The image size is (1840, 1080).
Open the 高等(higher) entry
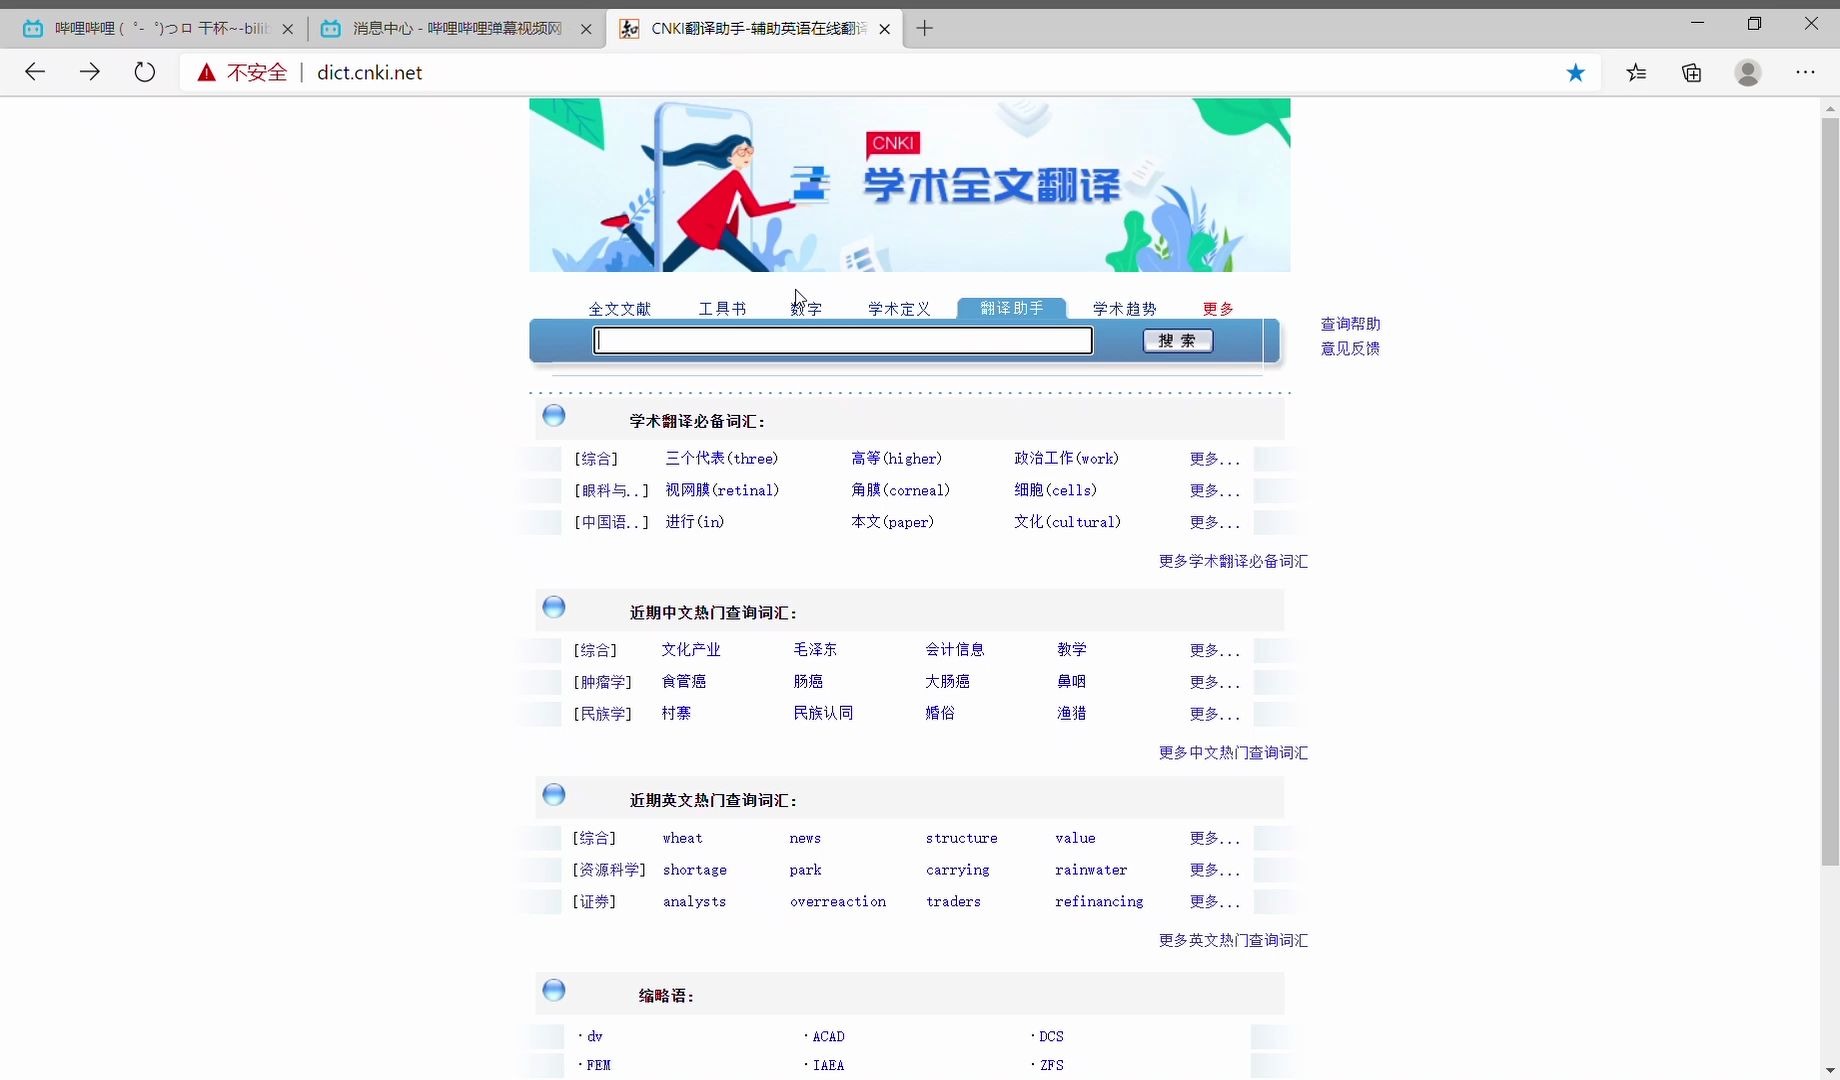(x=897, y=458)
